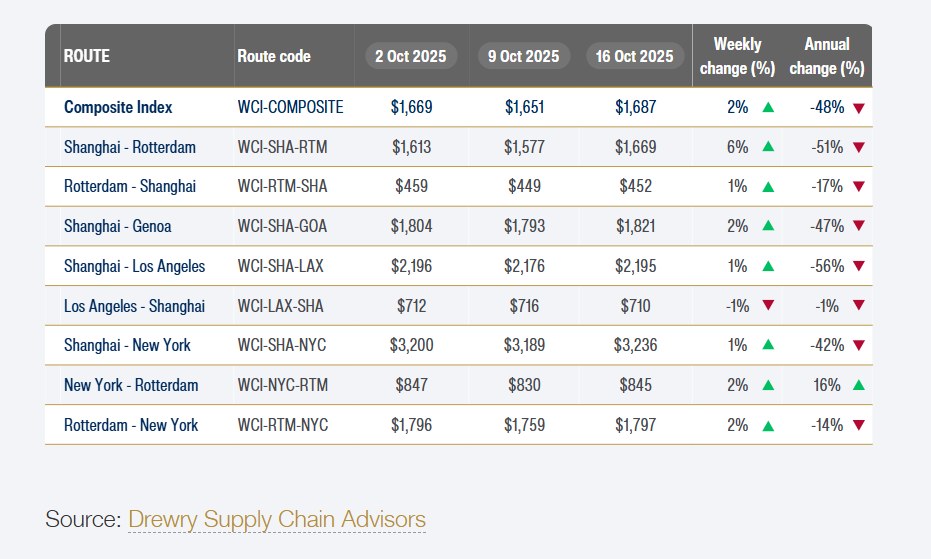Click the green weekly arrow for Shanghai - Genoa
Viewport: 931px width, 559px height.
(768, 226)
